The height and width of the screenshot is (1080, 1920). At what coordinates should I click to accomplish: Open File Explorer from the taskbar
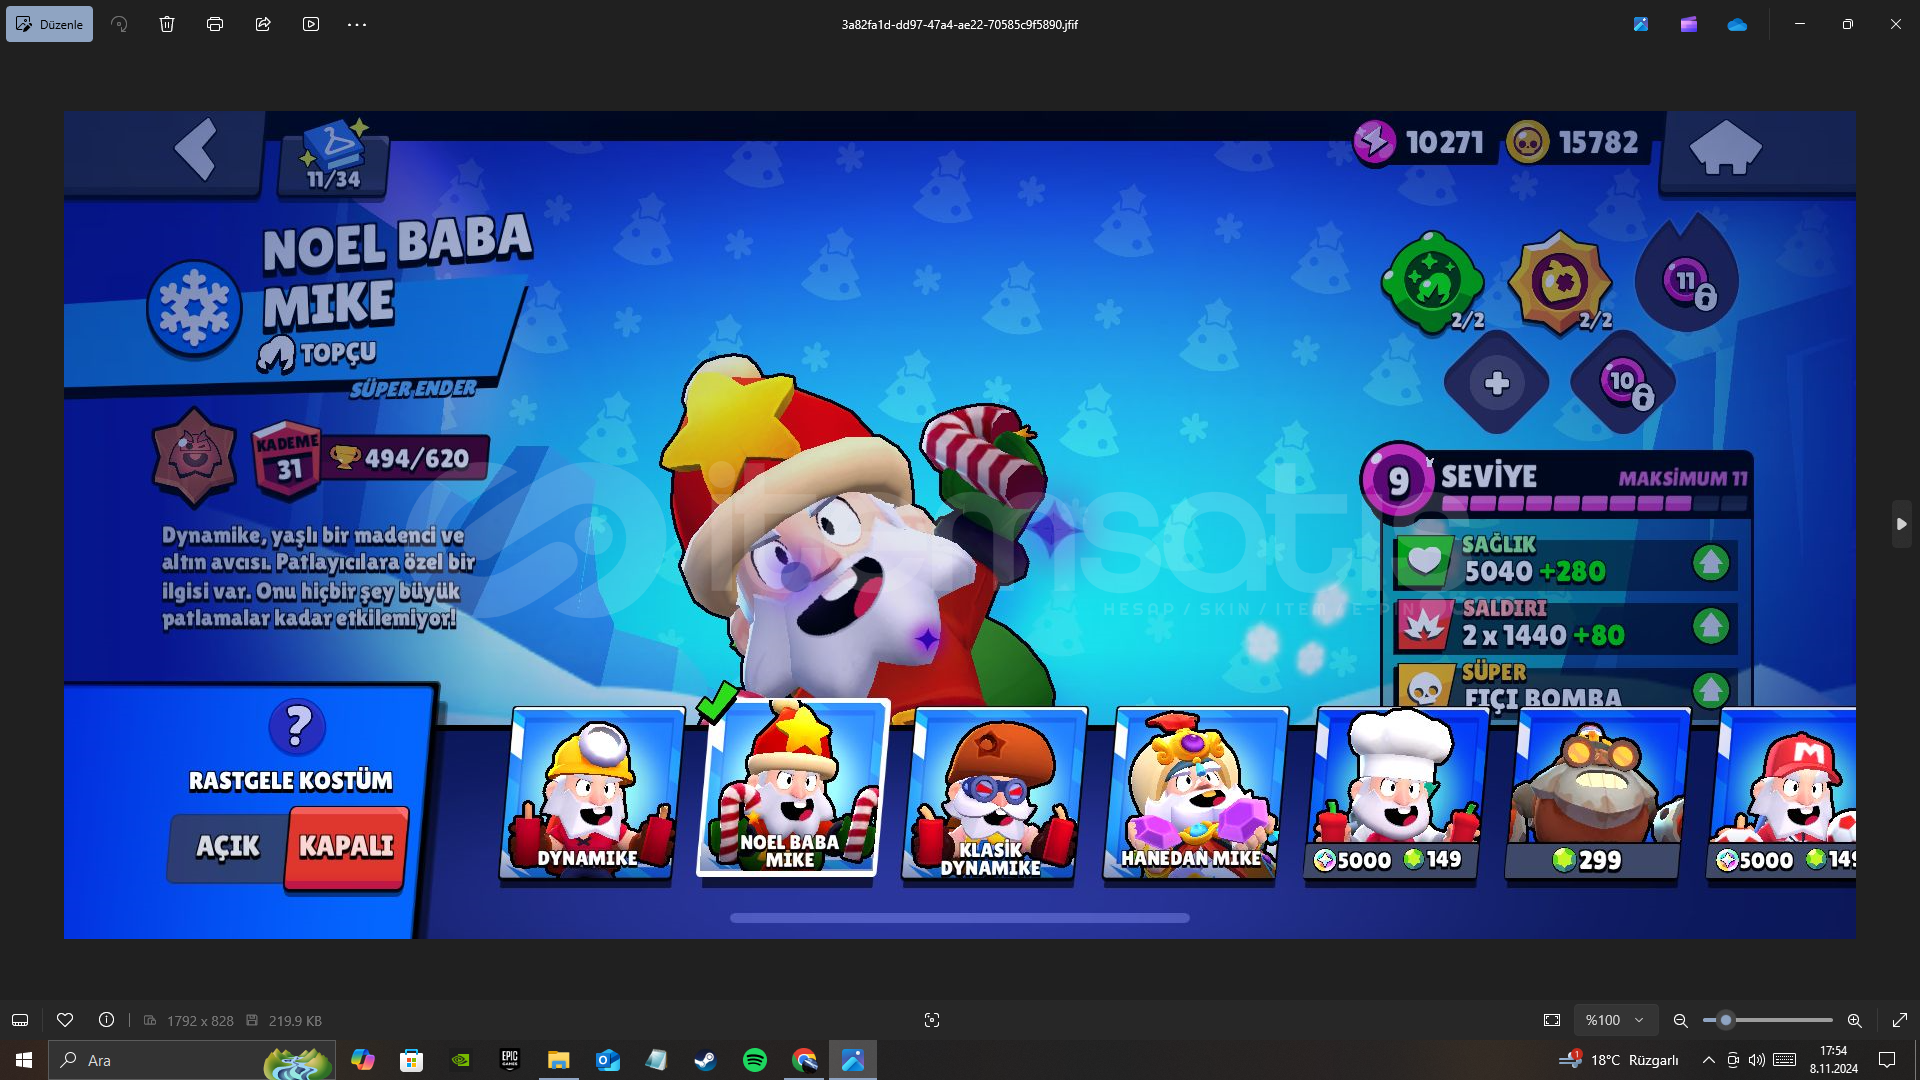[x=558, y=1060]
